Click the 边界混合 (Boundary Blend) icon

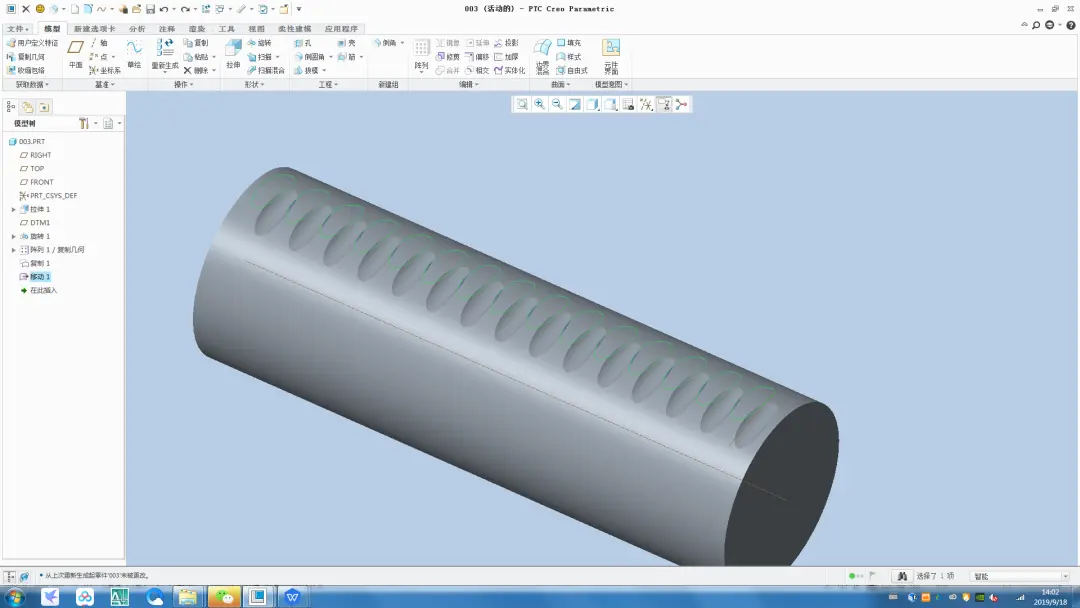point(542,56)
